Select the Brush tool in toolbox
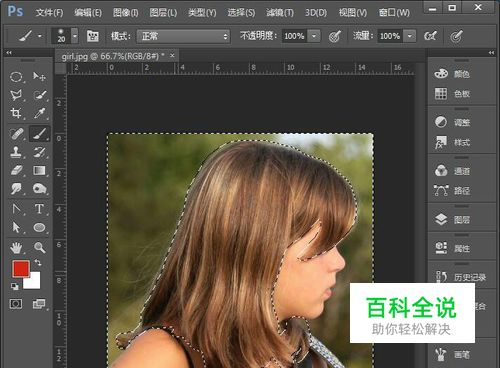The height and width of the screenshot is (368, 500). pos(40,134)
